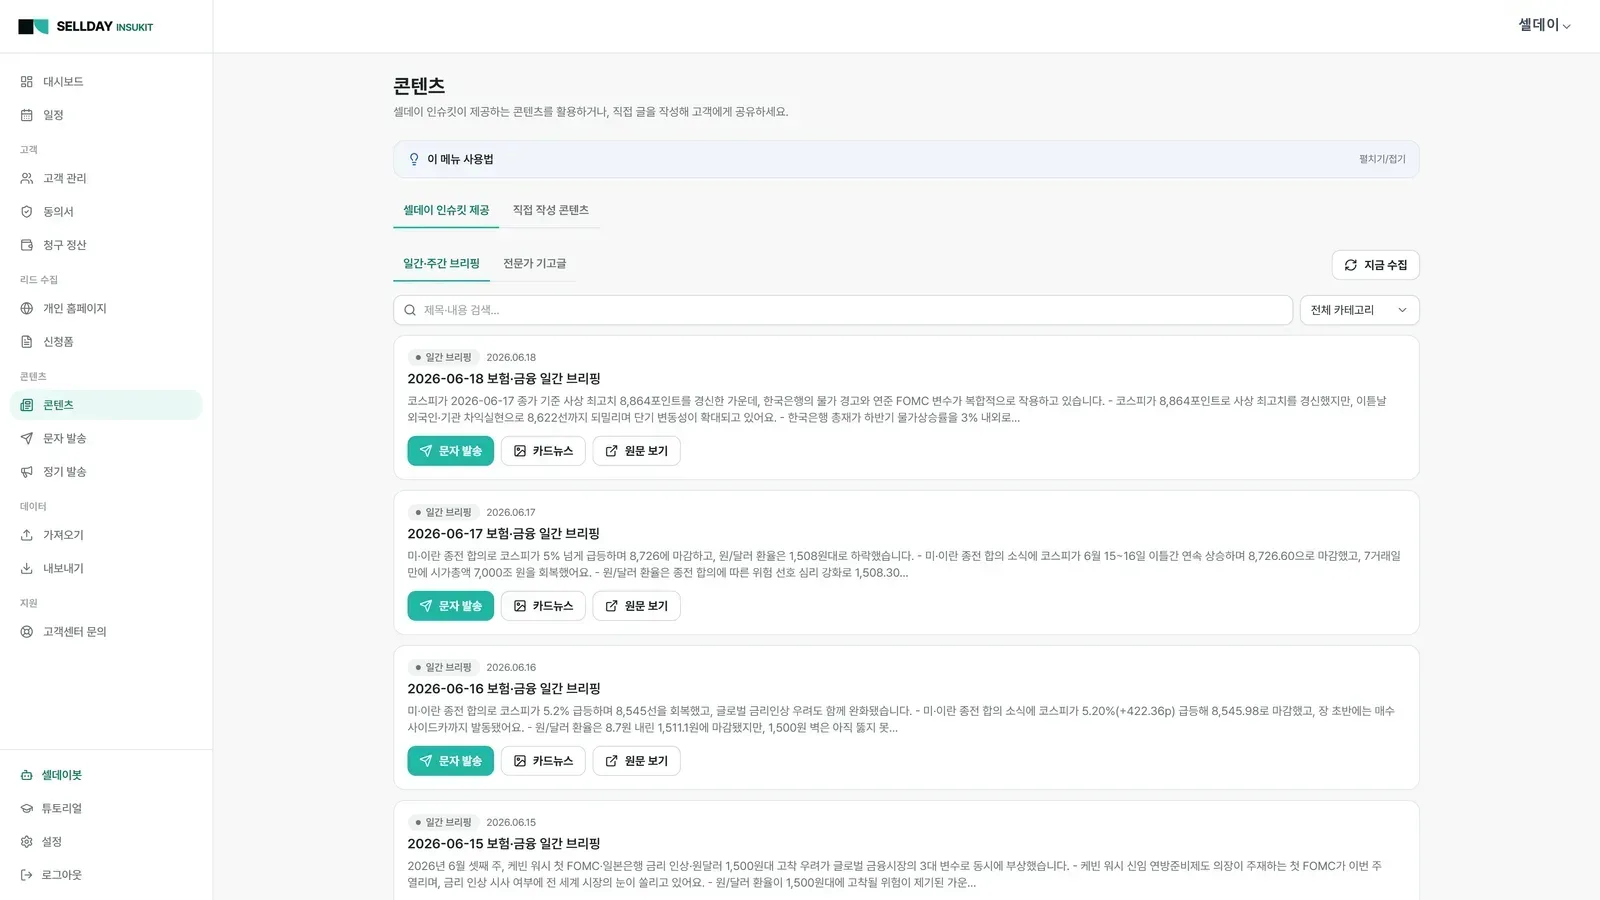Click the 내보내기 download icon
The height and width of the screenshot is (900, 1600).
pos(27,568)
